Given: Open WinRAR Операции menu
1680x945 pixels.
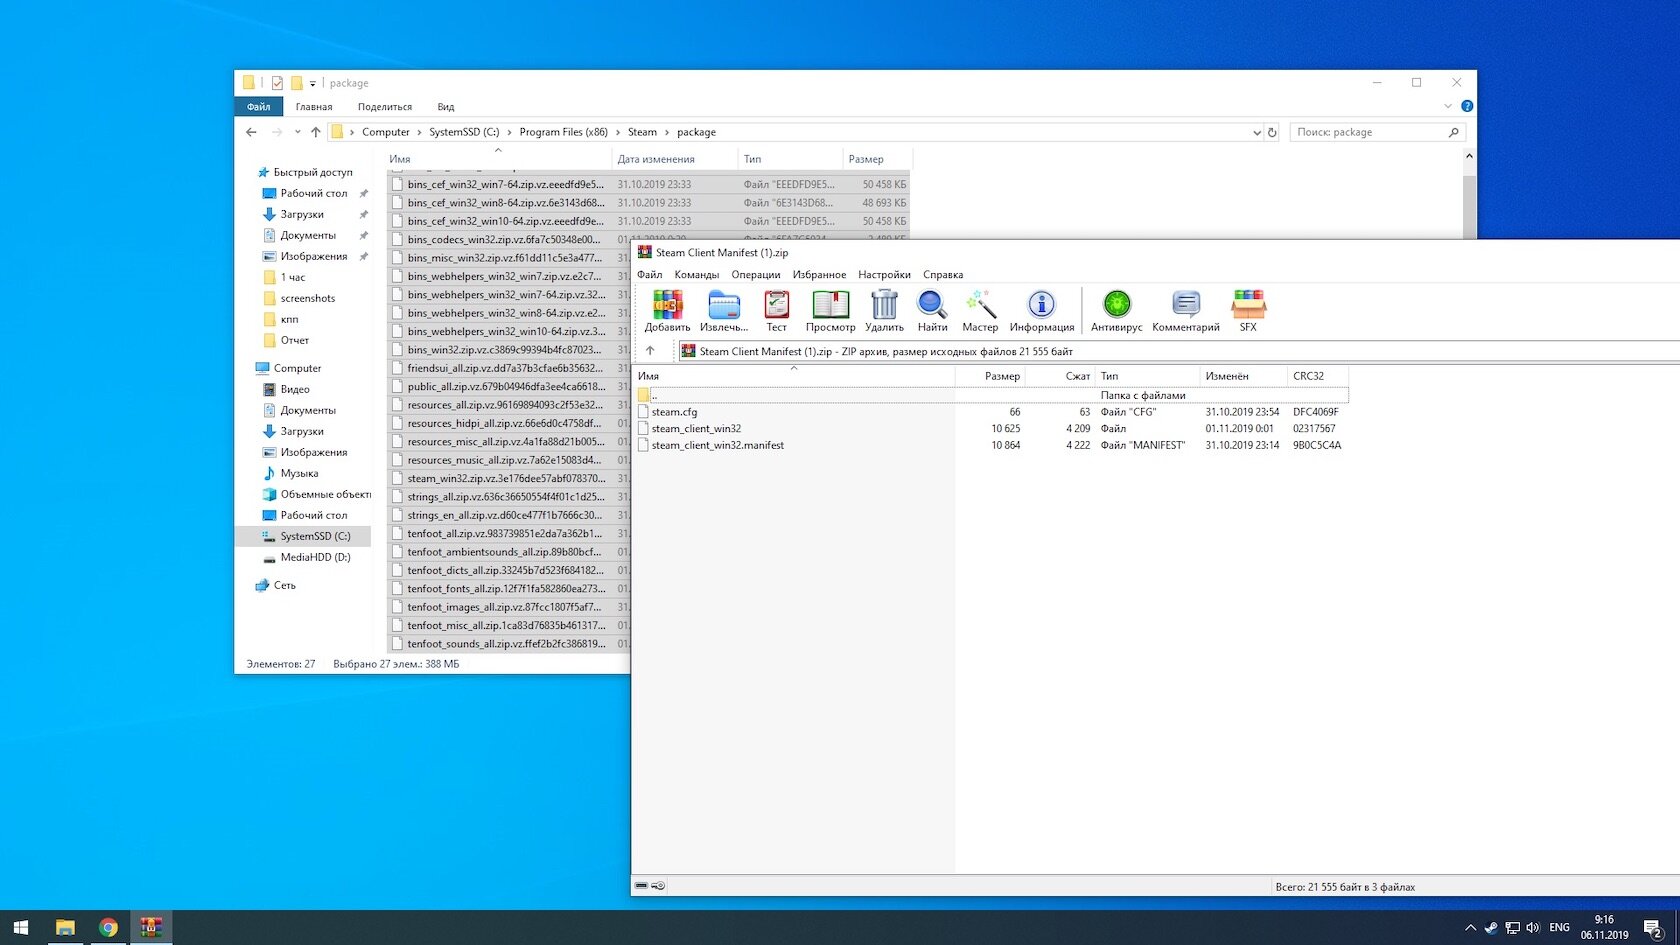Looking at the screenshot, I should point(756,274).
